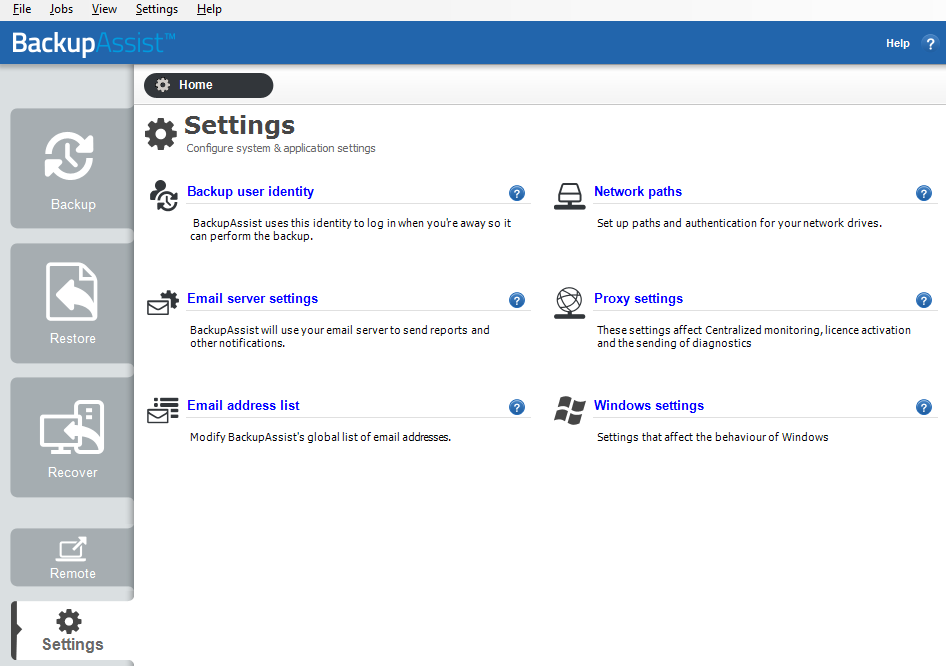Open the Backup section in sidebar
The height and width of the screenshot is (666, 946).
point(72,168)
